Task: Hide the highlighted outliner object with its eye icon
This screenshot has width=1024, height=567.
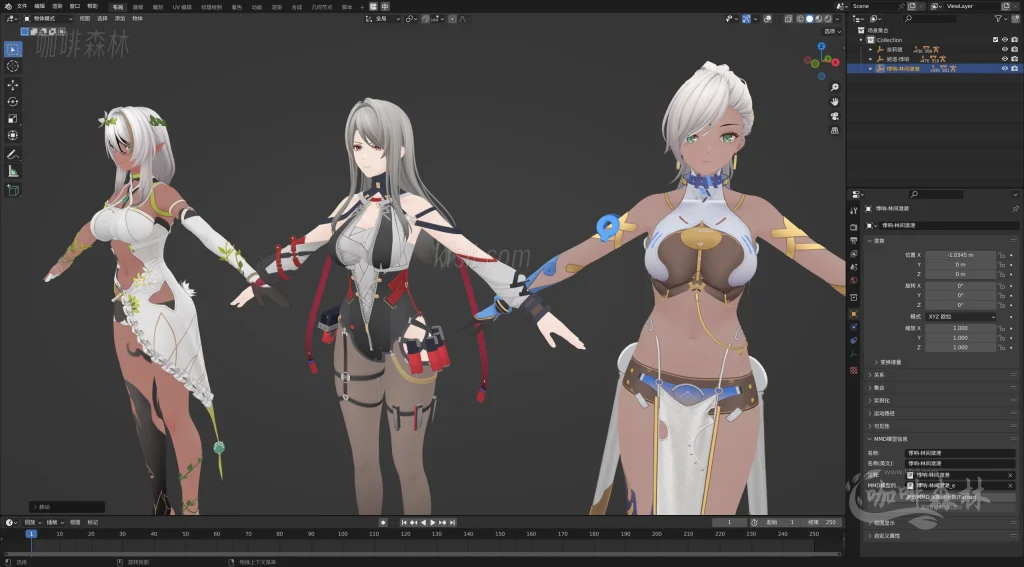Action: point(1005,68)
